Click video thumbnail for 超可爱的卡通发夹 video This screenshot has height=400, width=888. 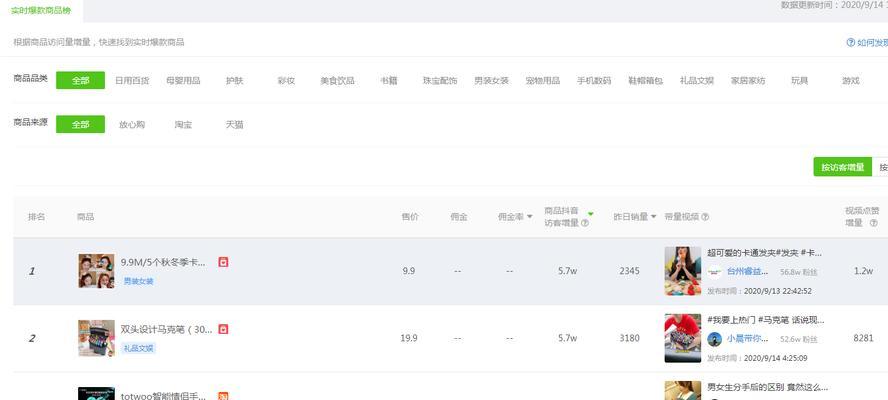tap(682, 271)
